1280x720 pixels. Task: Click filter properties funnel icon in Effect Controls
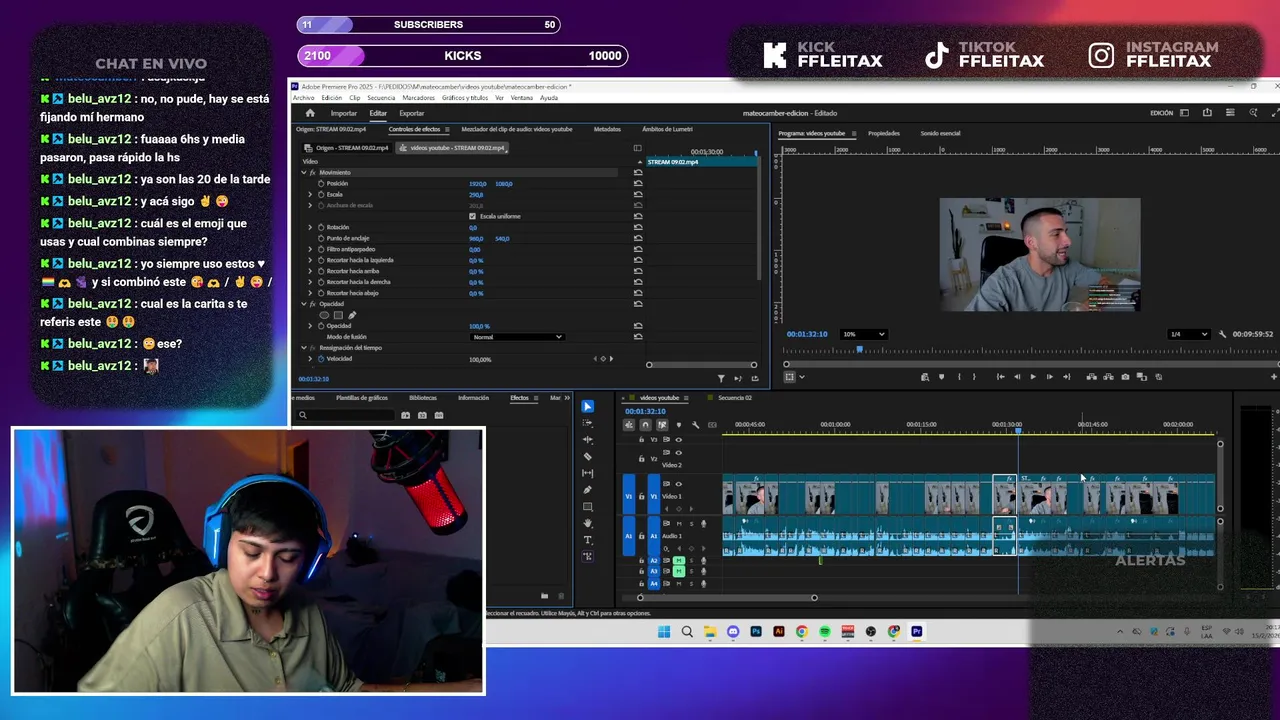click(721, 378)
